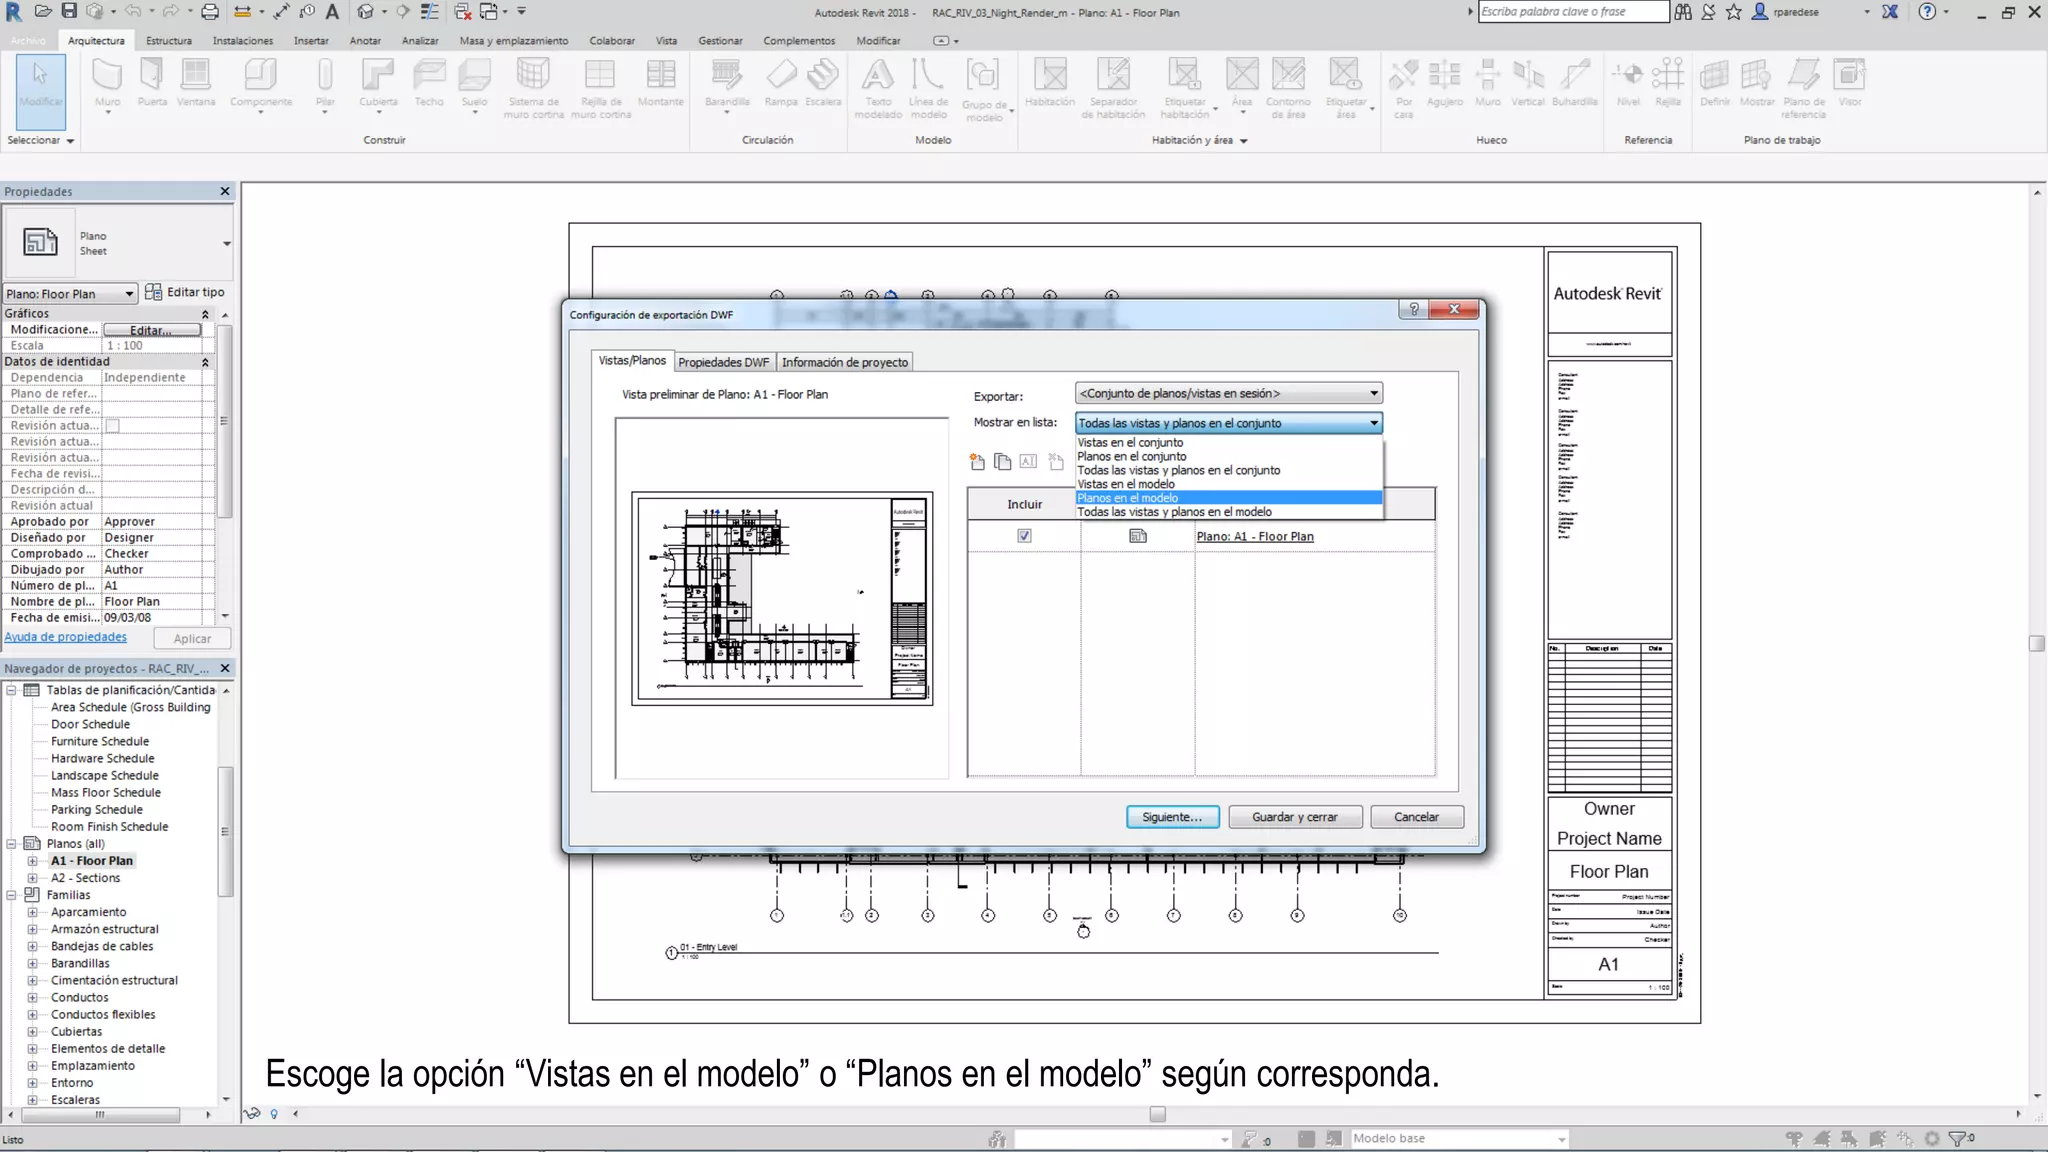
Task: Open the Plano: Floor Plan type dropdown
Action: pyautogui.click(x=129, y=294)
